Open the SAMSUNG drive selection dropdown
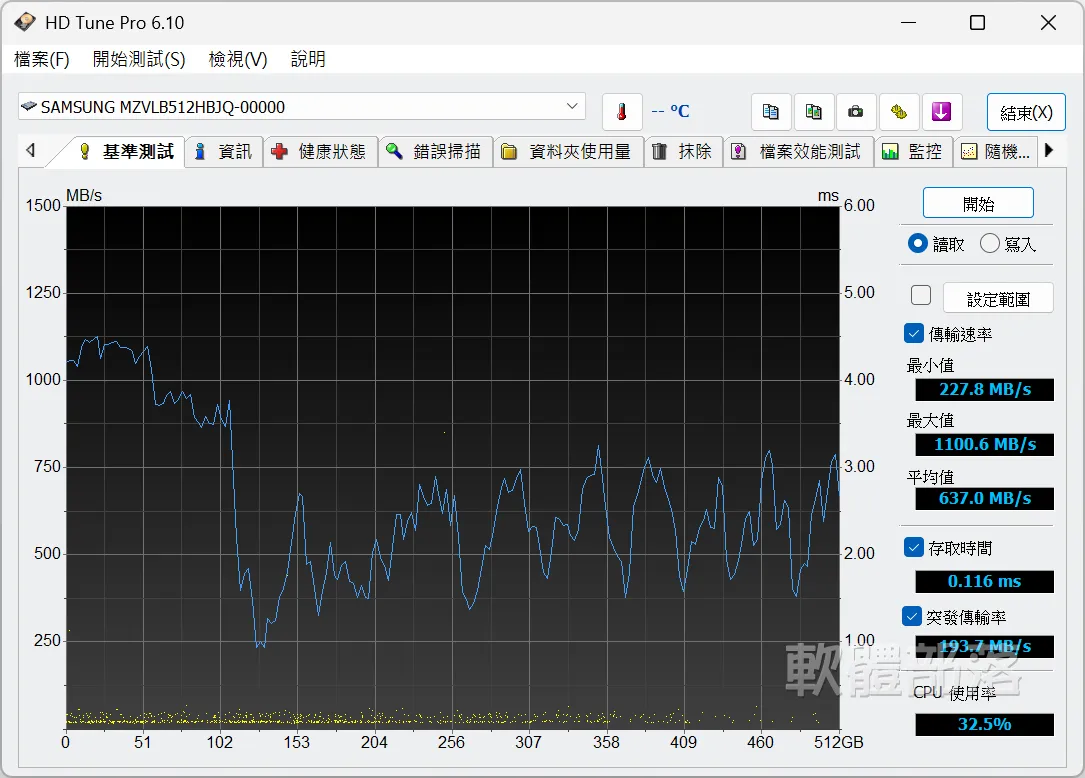The image size is (1085, 778). pos(302,107)
